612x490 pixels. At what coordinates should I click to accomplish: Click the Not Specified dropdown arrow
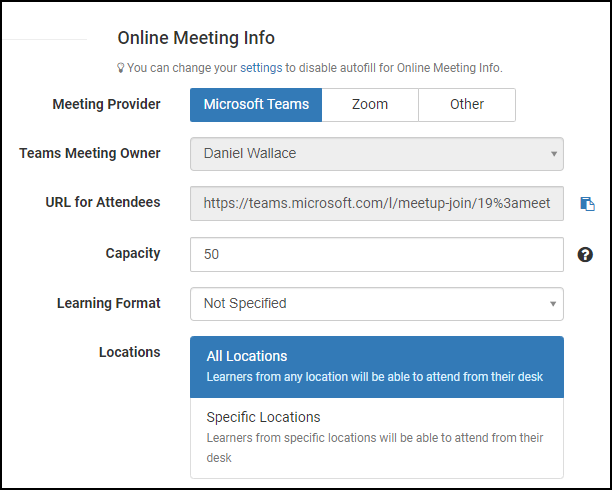(553, 304)
